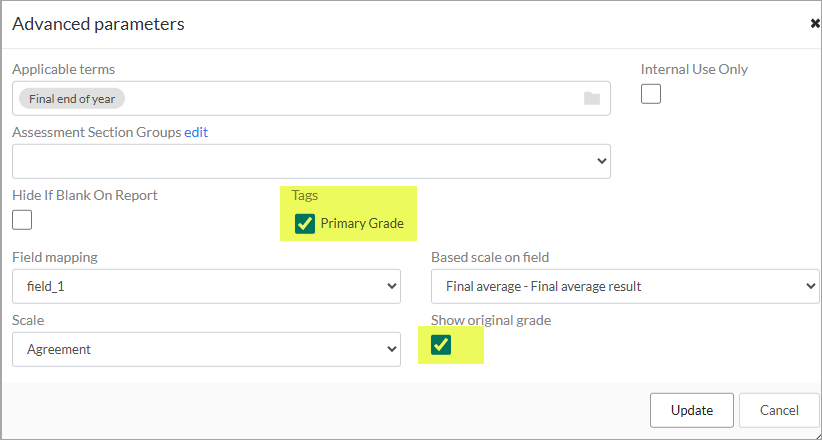Click the 'Show original grade' label
Screen dimensions: 822x440
click(x=491, y=320)
